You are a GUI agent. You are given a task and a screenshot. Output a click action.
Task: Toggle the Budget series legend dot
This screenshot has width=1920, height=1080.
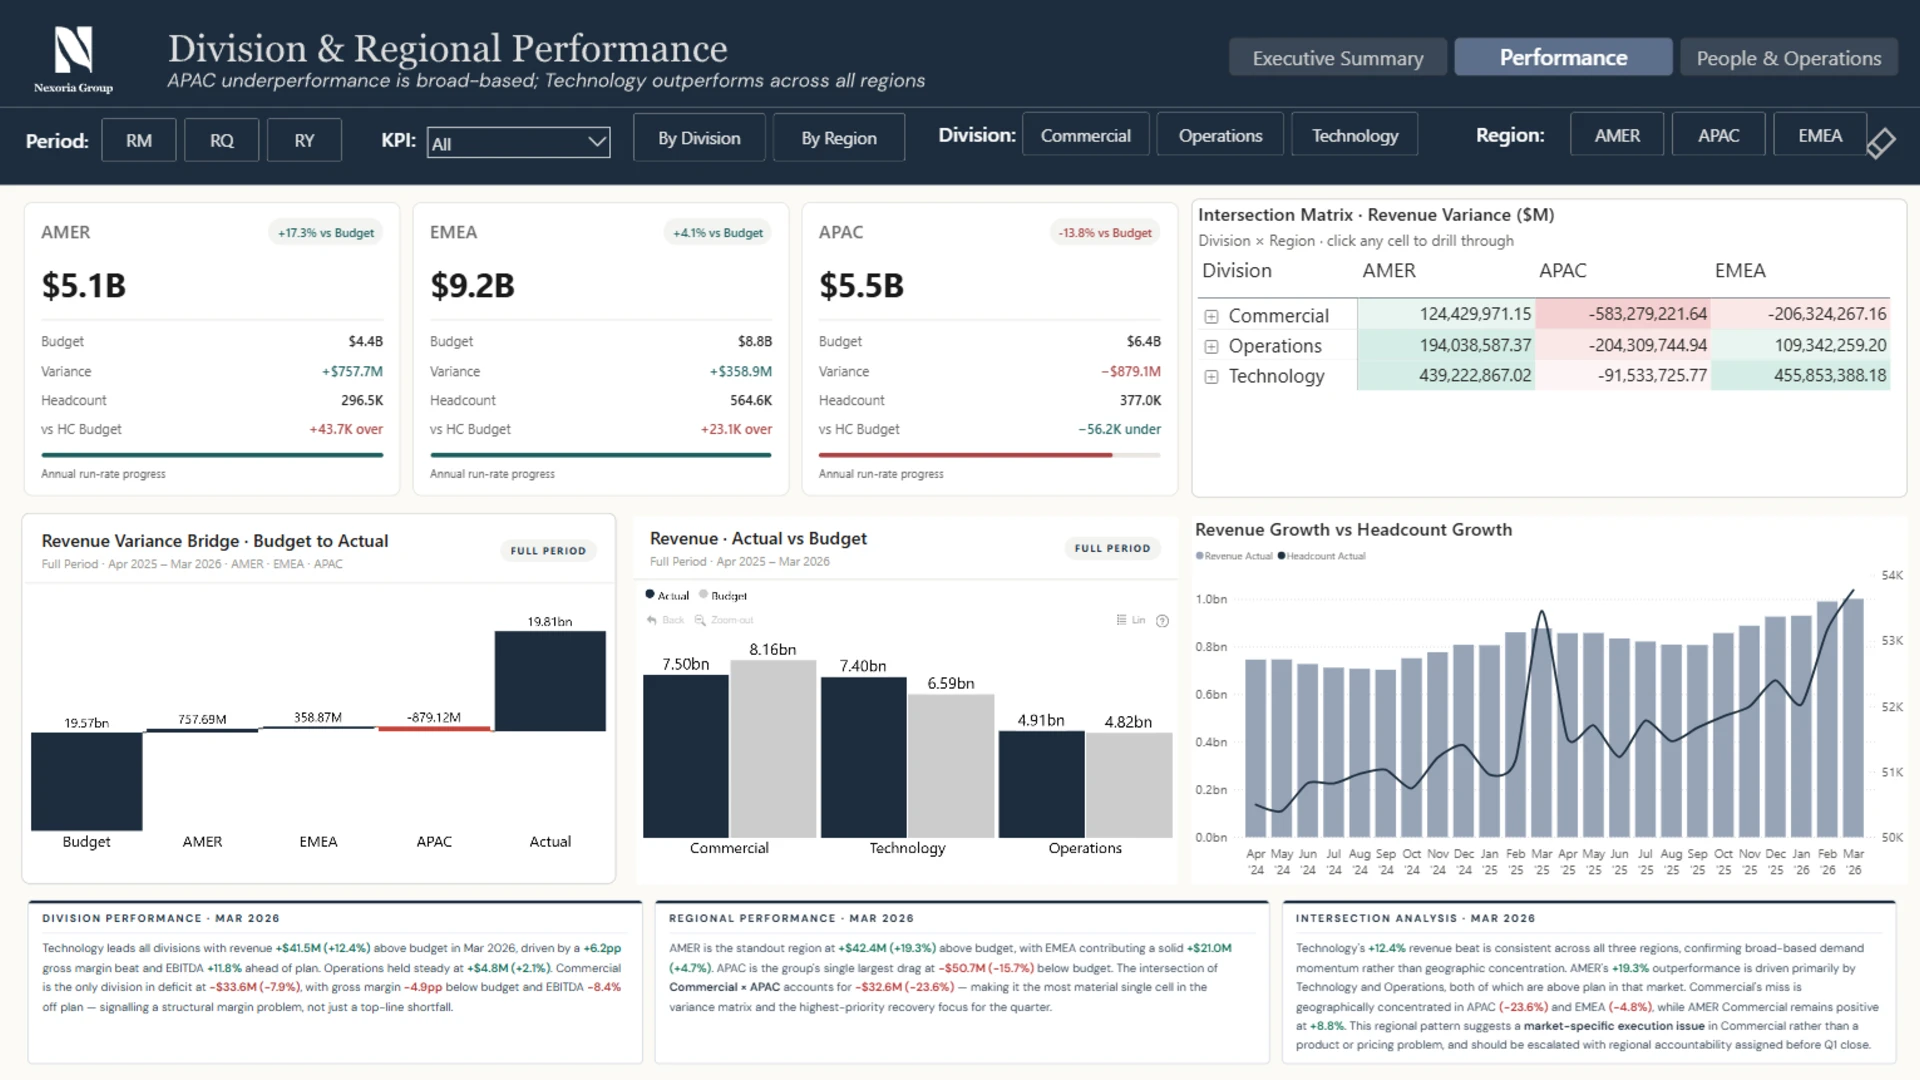click(x=704, y=595)
